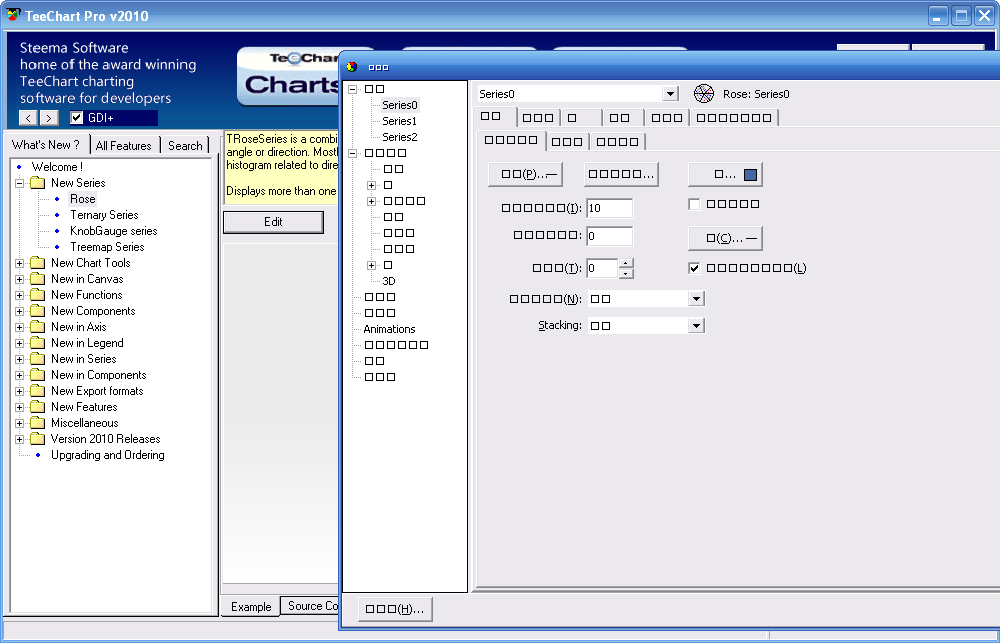Switch to the What's New ? tab
This screenshot has width=1000, height=643.
(x=47, y=145)
